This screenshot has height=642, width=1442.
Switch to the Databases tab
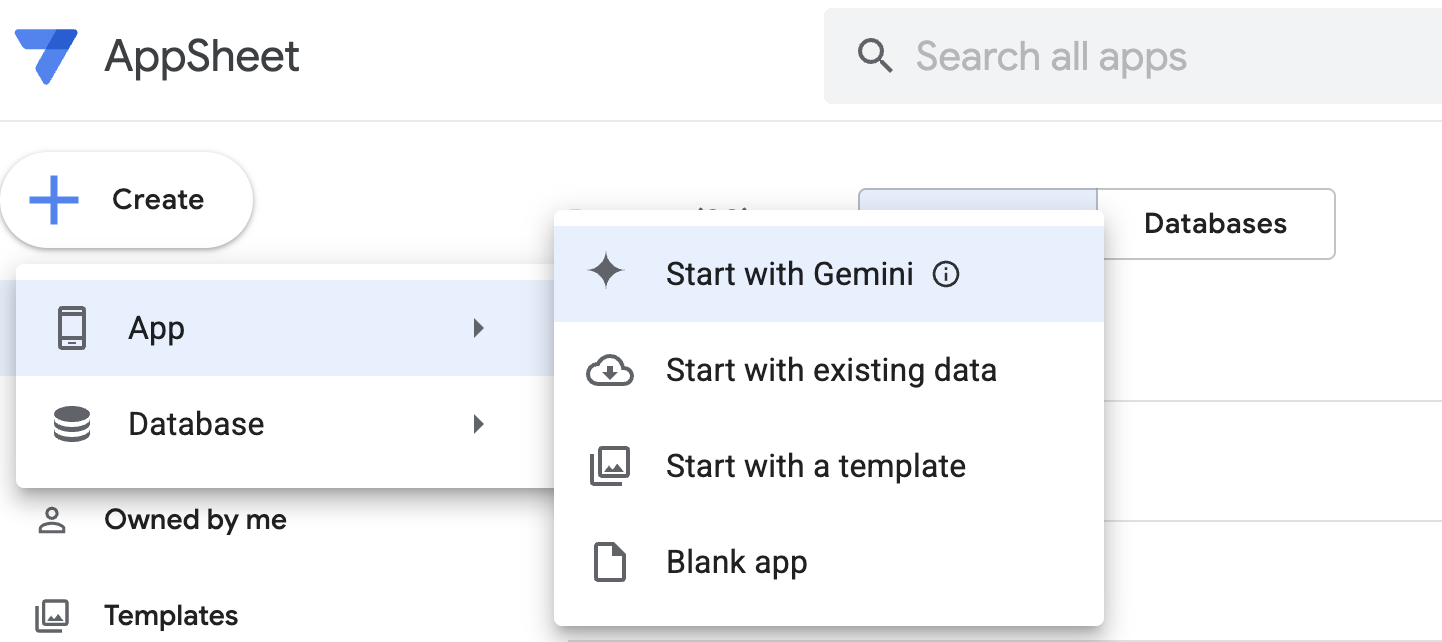pyautogui.click(x=1215, y=223)
